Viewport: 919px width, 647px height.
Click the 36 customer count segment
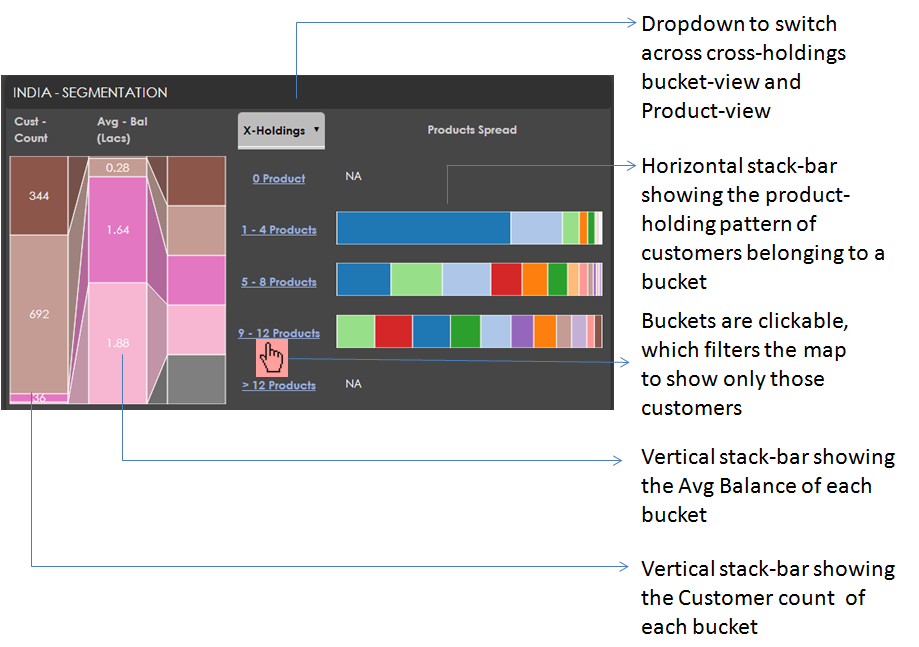[x=39, y=398]
